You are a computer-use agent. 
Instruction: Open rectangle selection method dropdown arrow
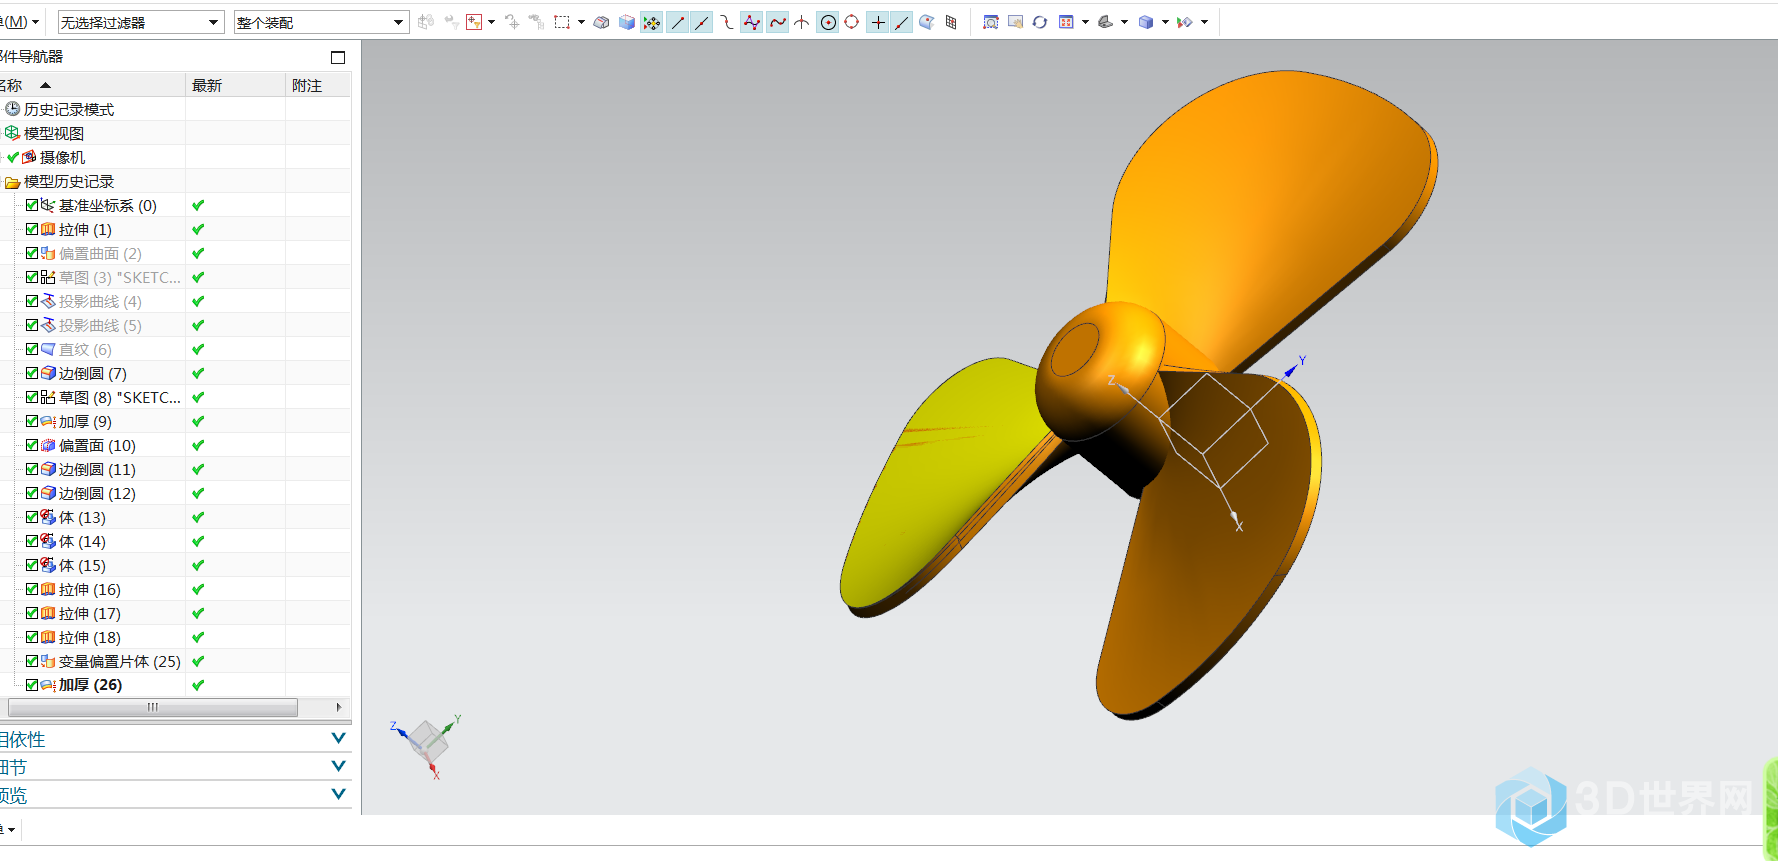[x=581, y=22]
